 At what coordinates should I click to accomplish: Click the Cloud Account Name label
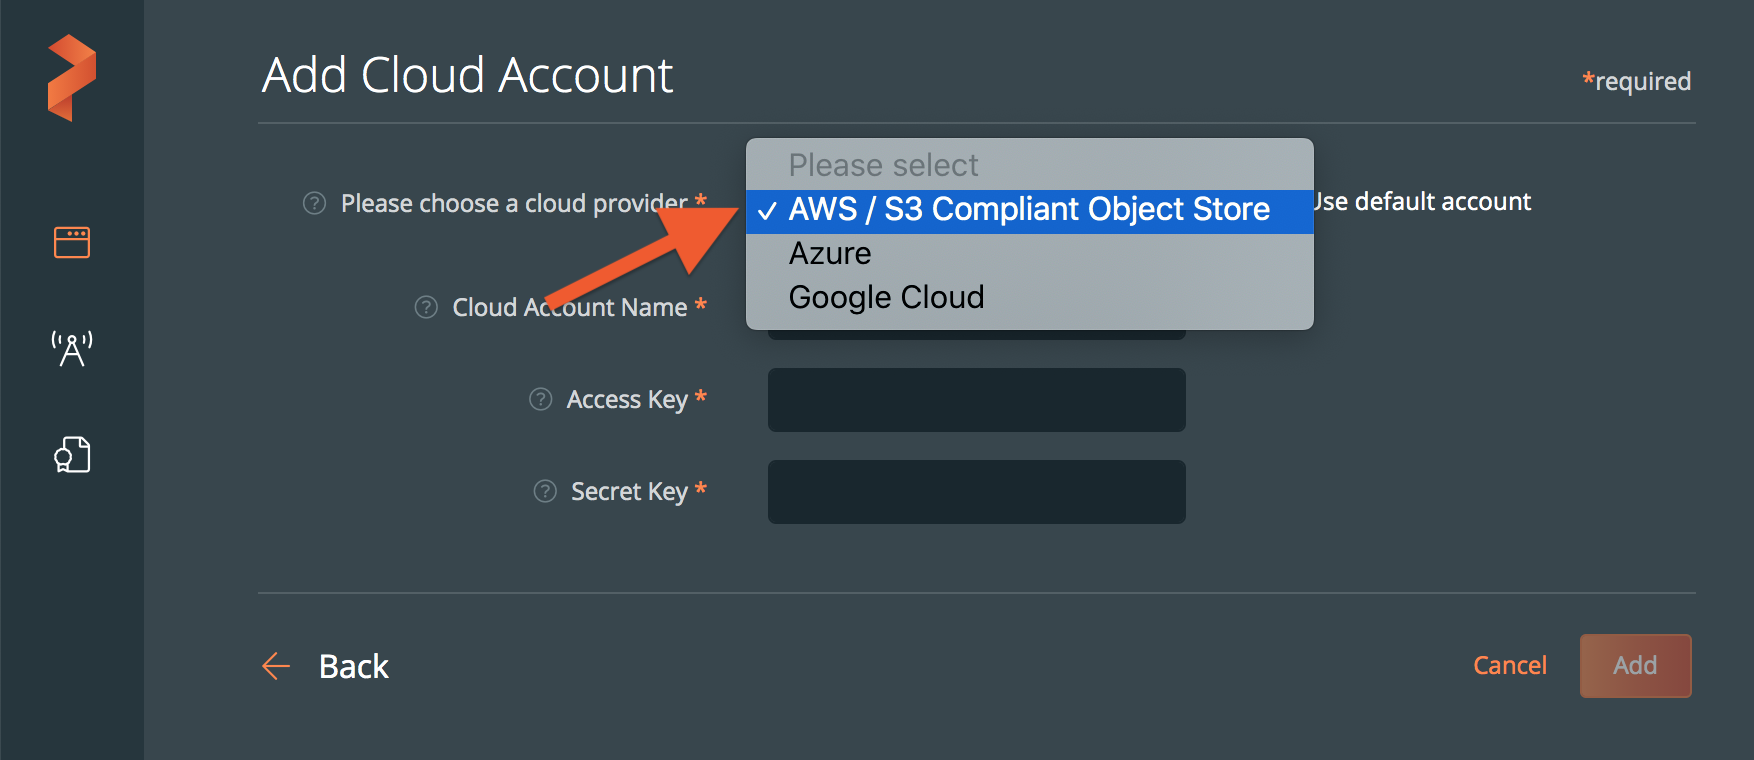(569, 307)
